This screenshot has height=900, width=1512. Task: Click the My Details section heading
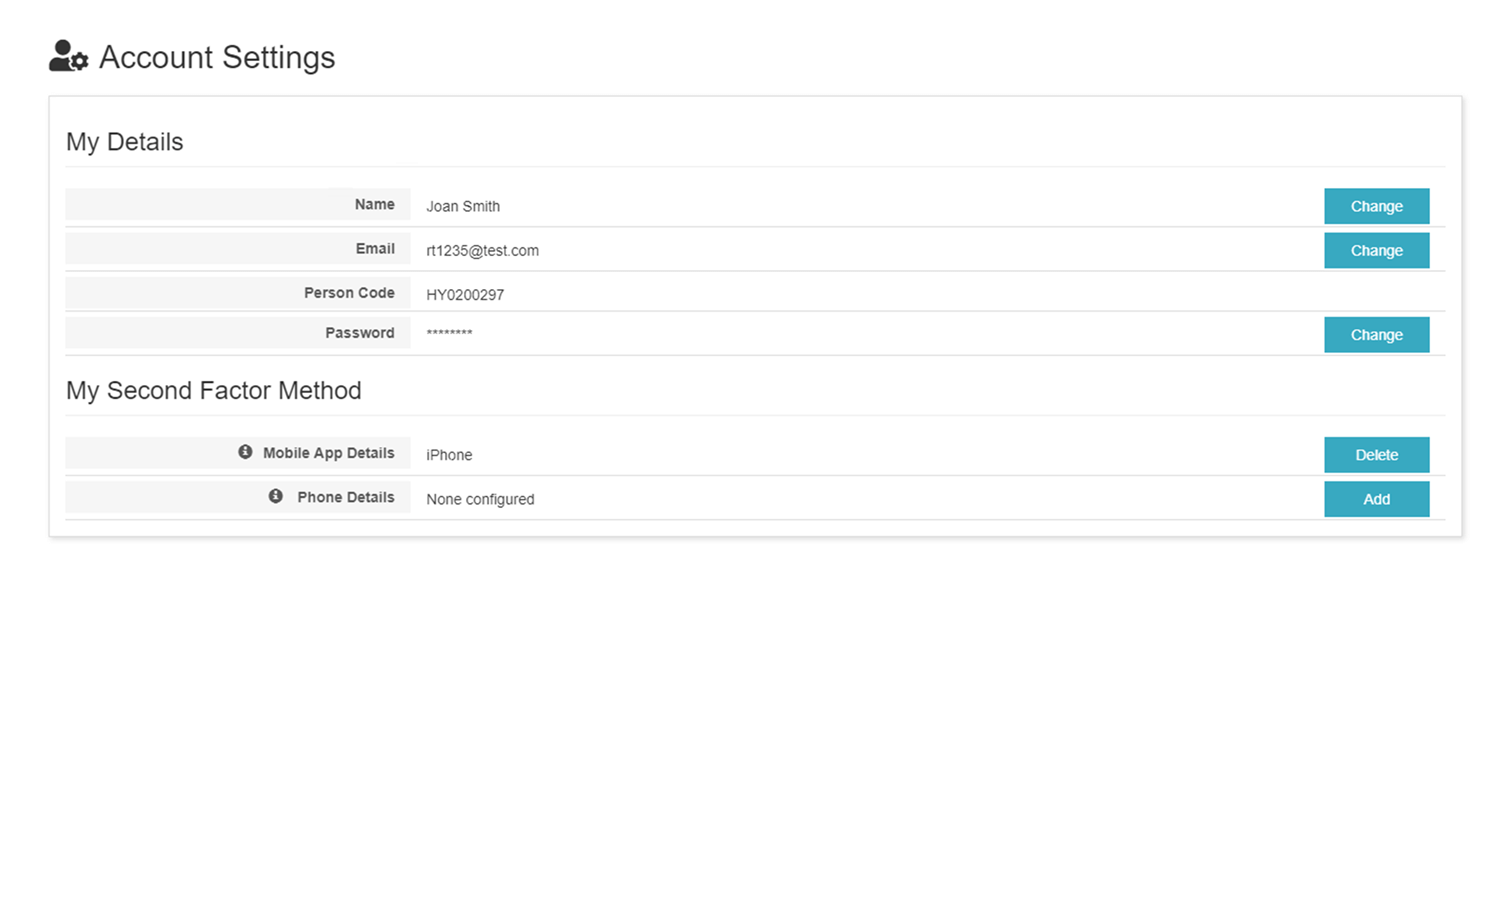click(125, 142)
